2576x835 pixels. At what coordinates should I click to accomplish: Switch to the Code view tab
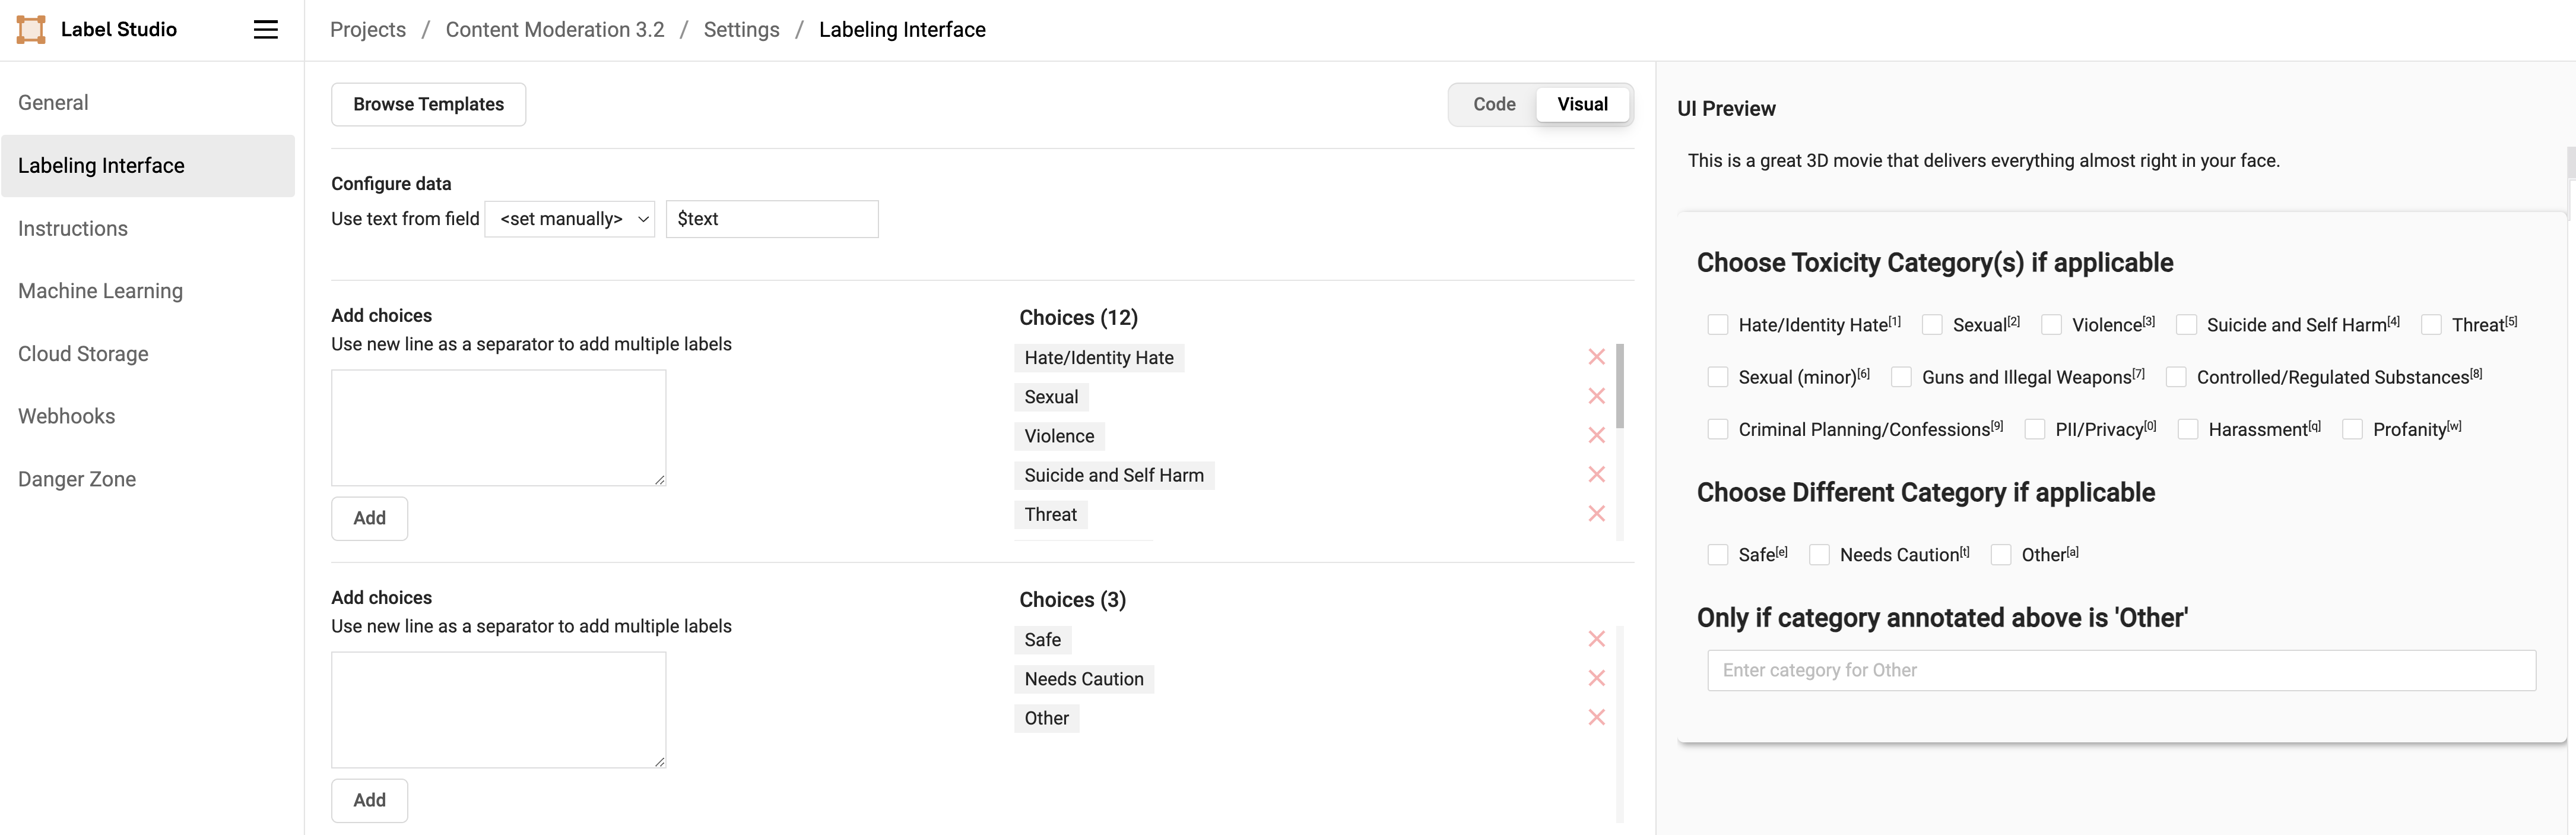1494,104
